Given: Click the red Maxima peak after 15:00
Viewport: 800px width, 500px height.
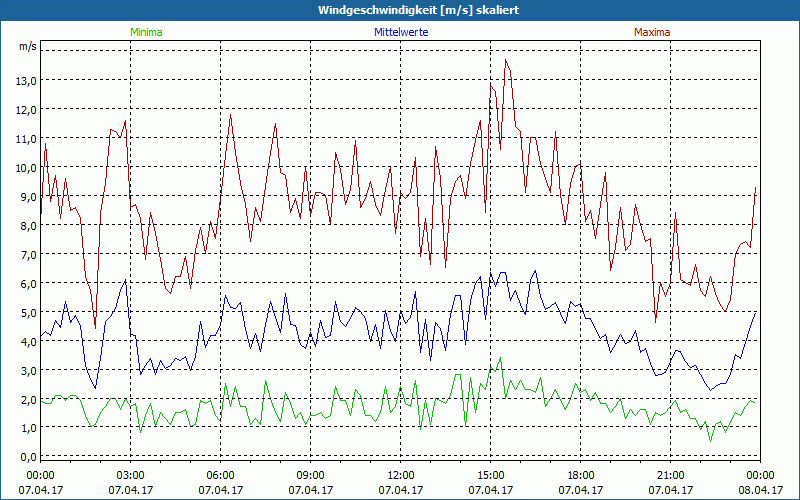Looking at the screenshot, I should point(506,60).
